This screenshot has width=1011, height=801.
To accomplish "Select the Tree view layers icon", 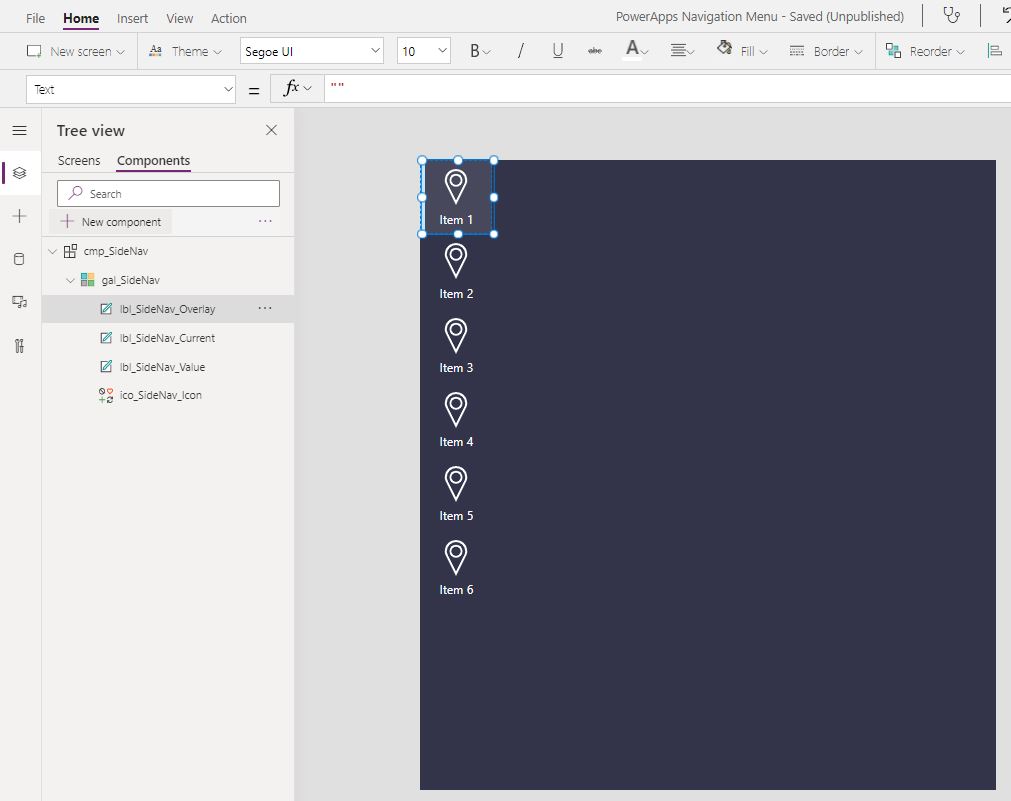I will tap(19, 173).
